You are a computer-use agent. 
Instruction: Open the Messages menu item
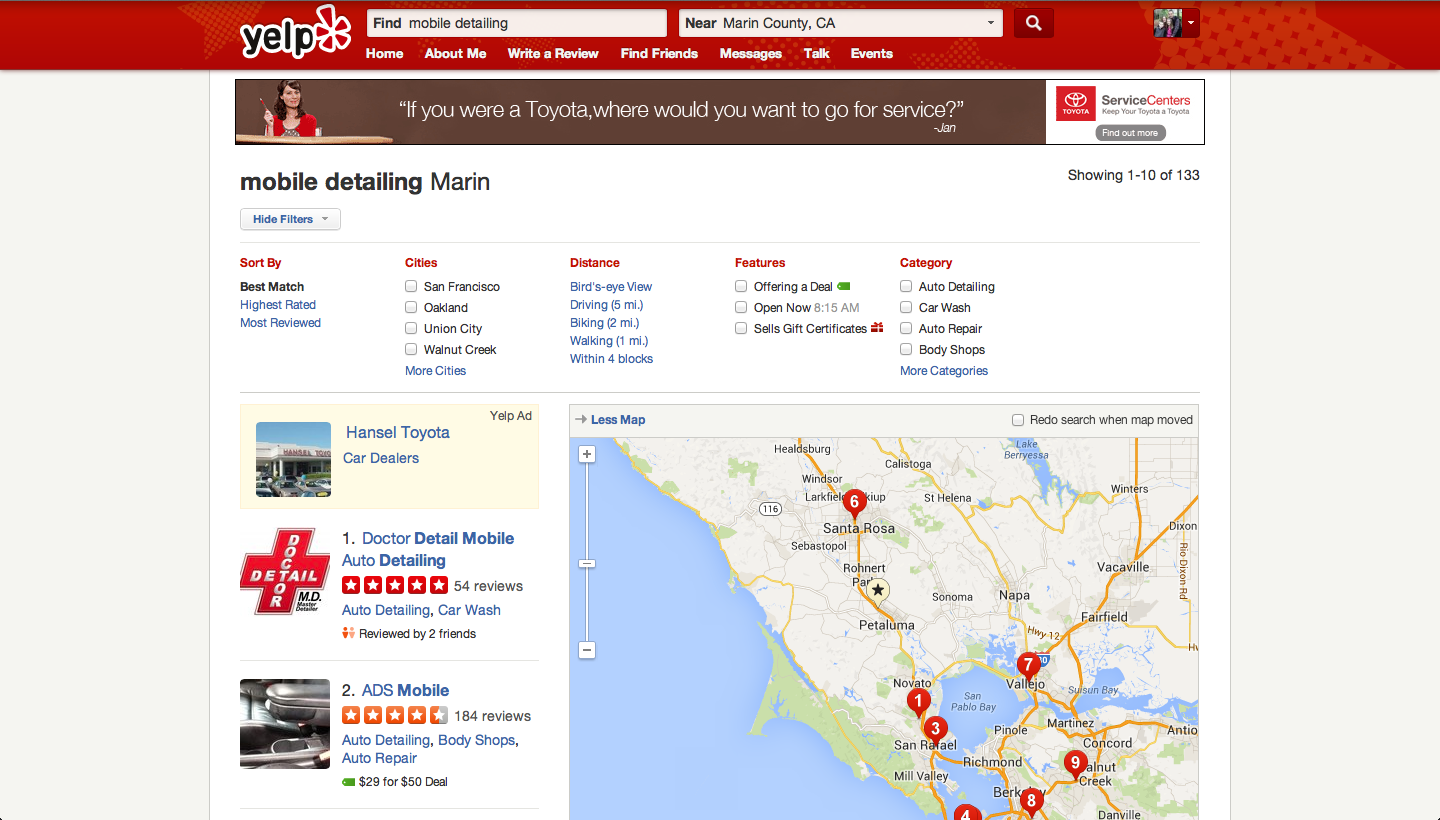(750, 54)
